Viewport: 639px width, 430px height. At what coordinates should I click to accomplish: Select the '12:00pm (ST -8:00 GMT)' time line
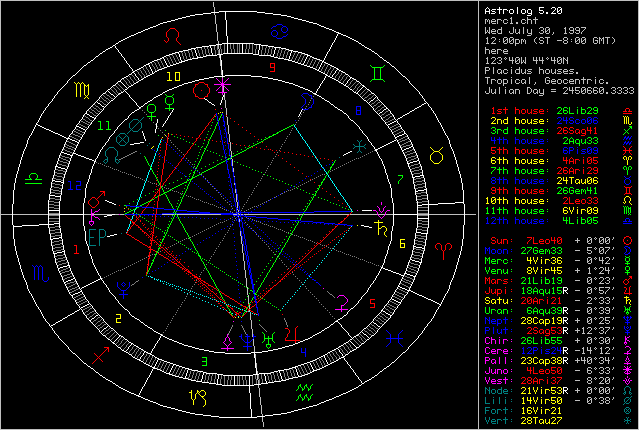tap(550, 41)
